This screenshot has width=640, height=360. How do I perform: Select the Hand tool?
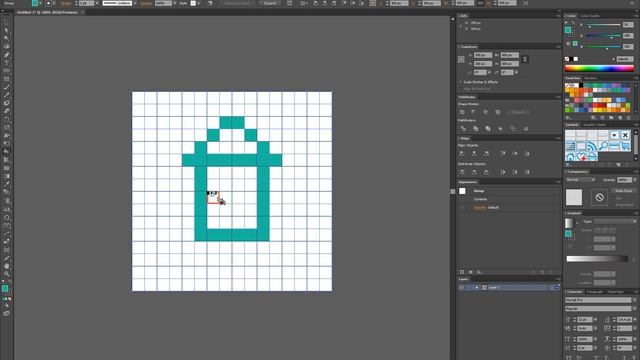click(x=6, y=266)
